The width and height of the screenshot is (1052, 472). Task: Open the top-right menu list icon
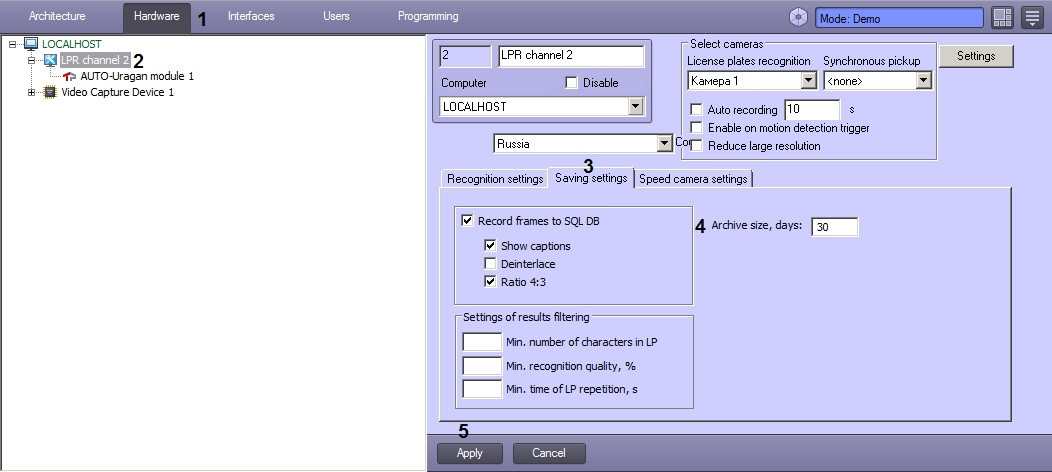(1032, 17)
